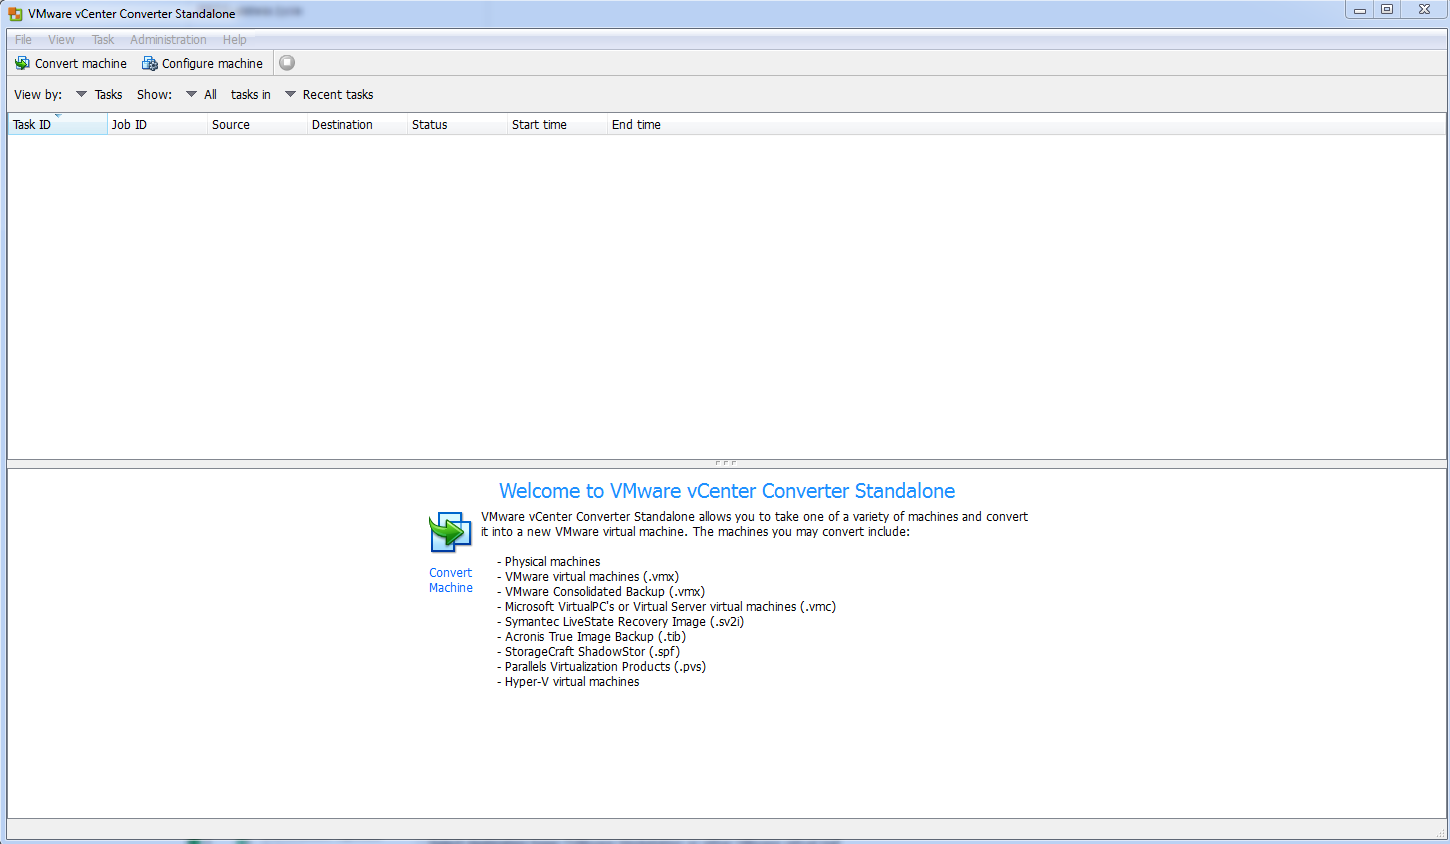Viewport: 1450px width, 844px height.
Task: Click the 'Welcome to VMware vCenter Converter Standalone' heading
Action: pos(727,491)
